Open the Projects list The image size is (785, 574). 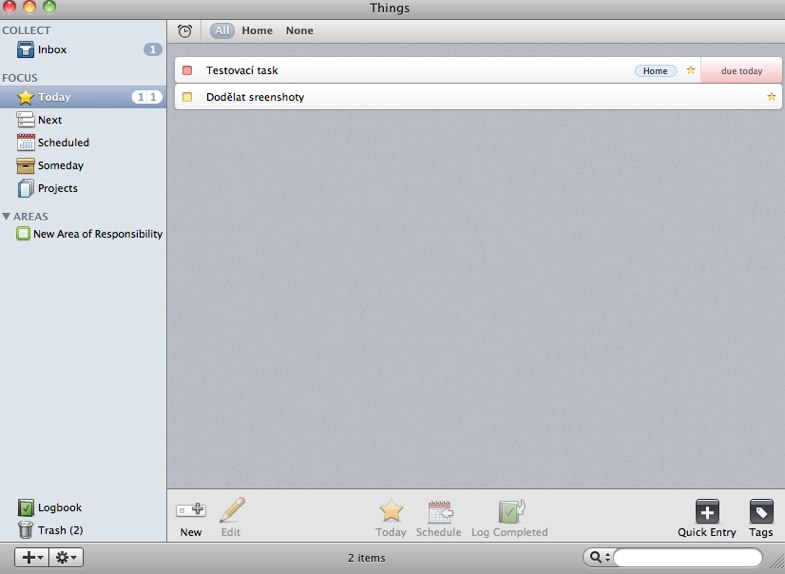(x=57, y=189)
